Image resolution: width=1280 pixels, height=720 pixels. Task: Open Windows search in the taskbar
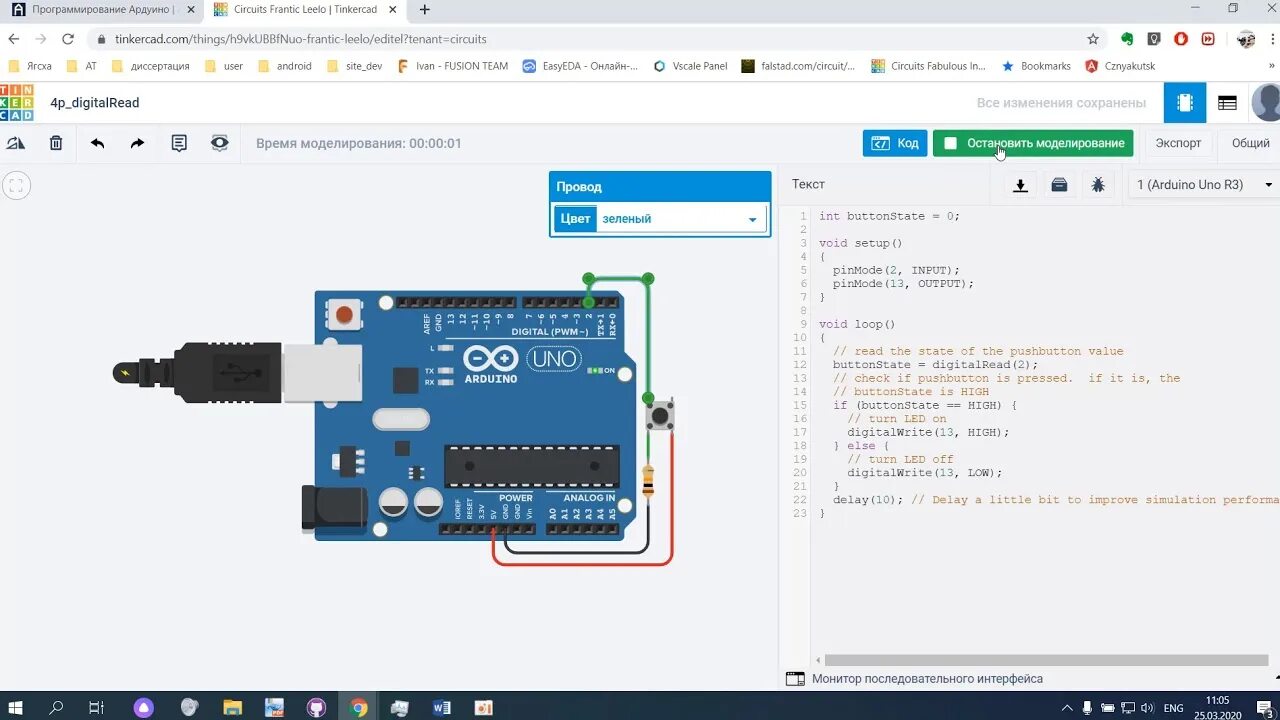coord(56,707)
